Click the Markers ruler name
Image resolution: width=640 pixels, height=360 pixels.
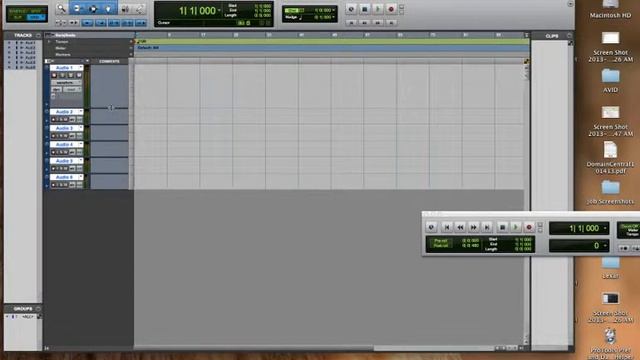point(63,54)
